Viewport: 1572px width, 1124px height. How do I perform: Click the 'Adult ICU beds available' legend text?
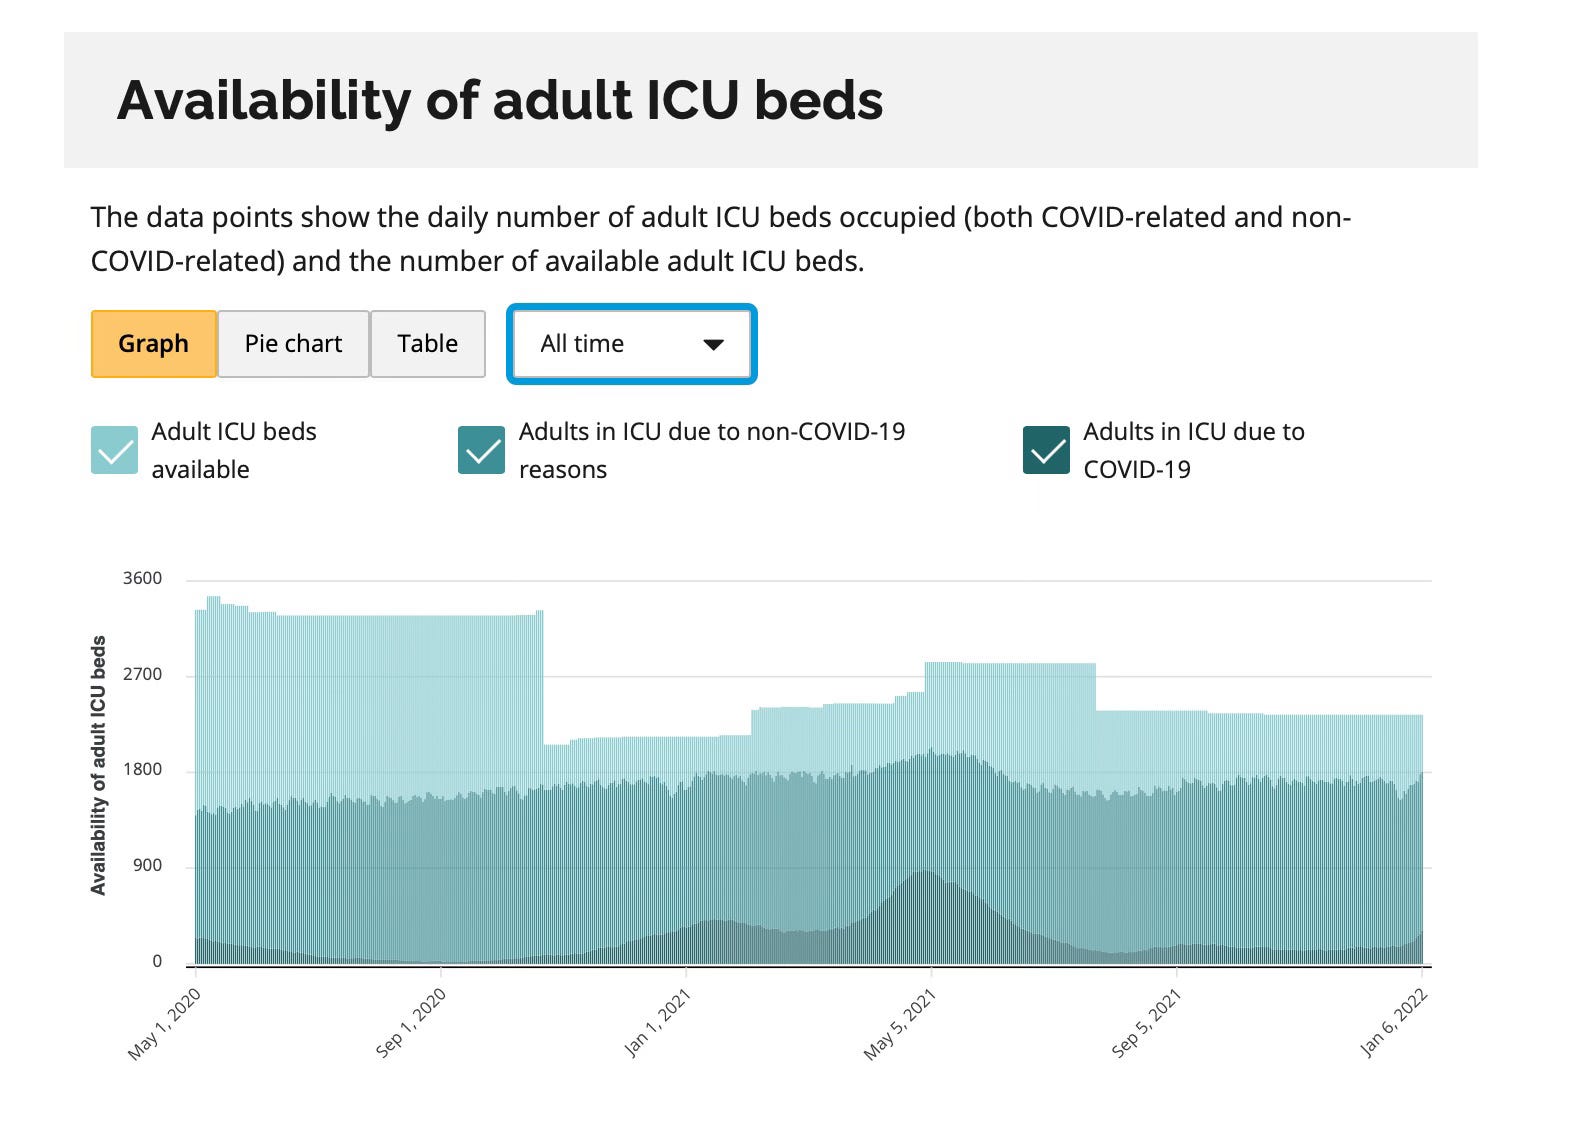coord(233,450)
